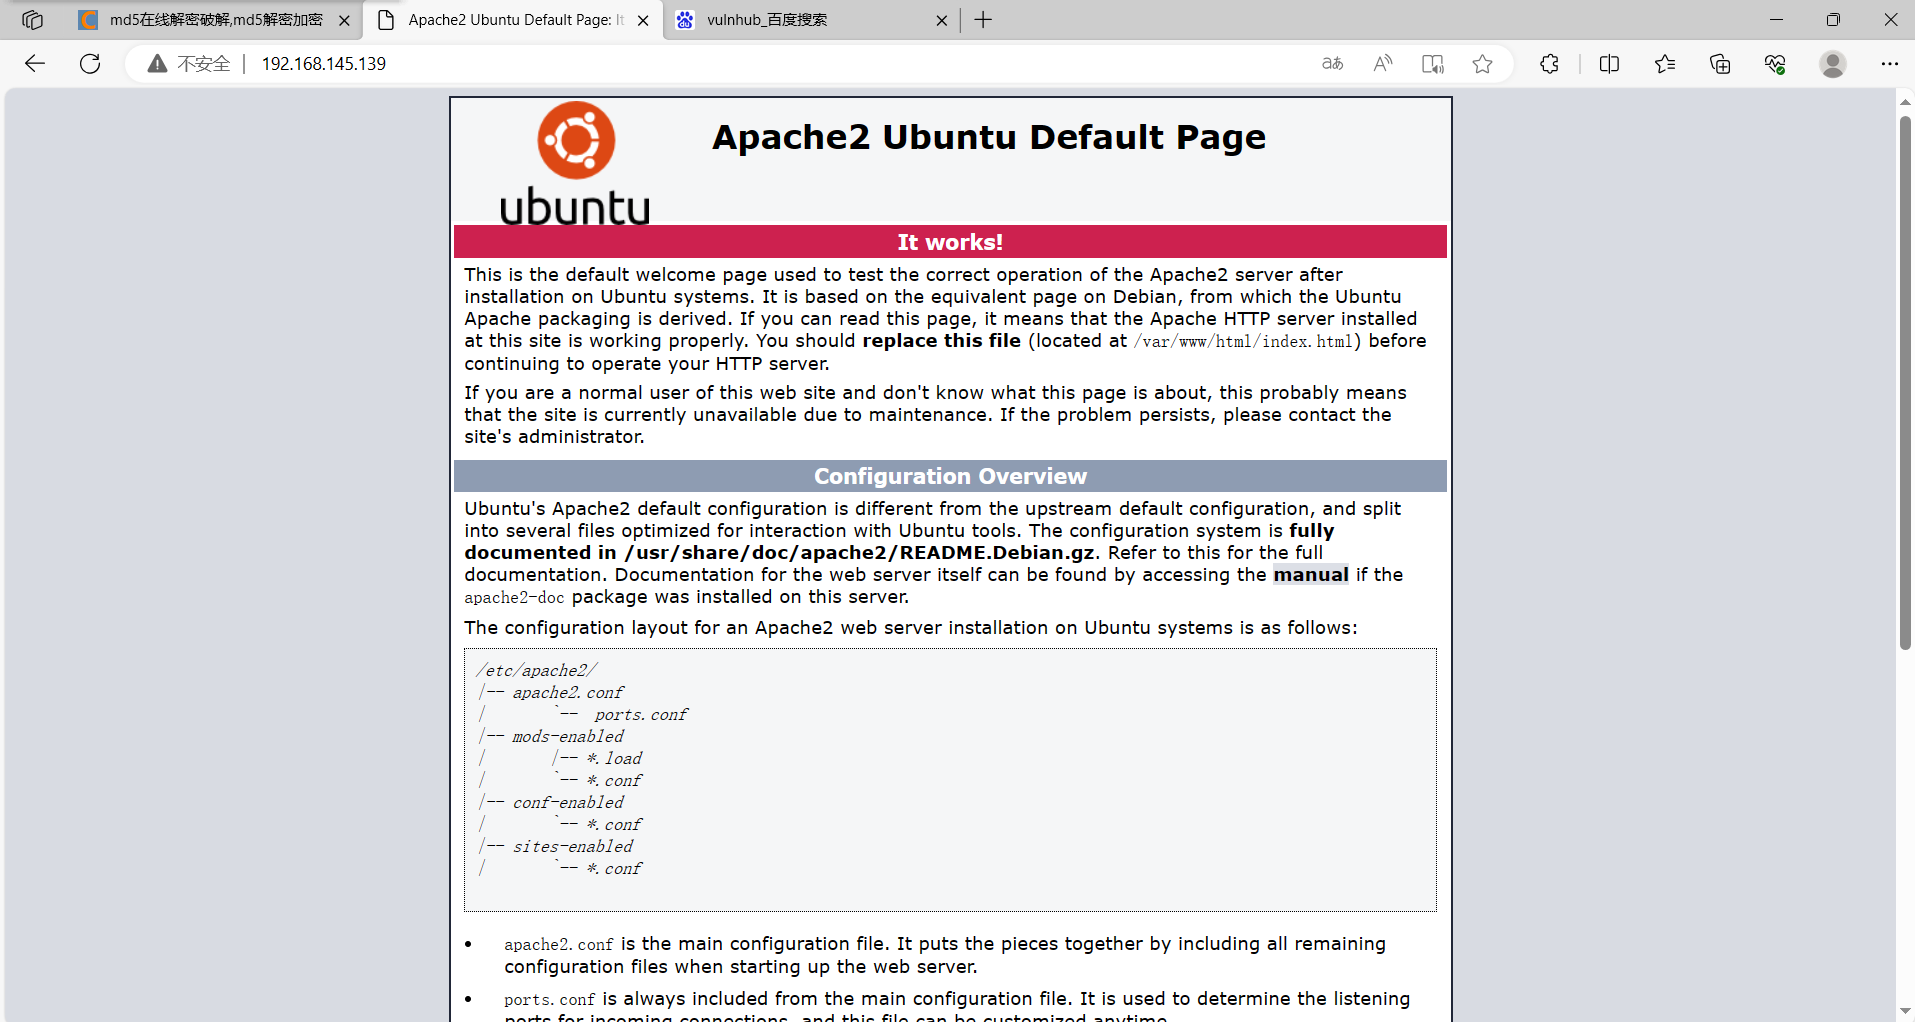Open a new tab with plus
1915x1022 pixels.
tap(984, 20)
